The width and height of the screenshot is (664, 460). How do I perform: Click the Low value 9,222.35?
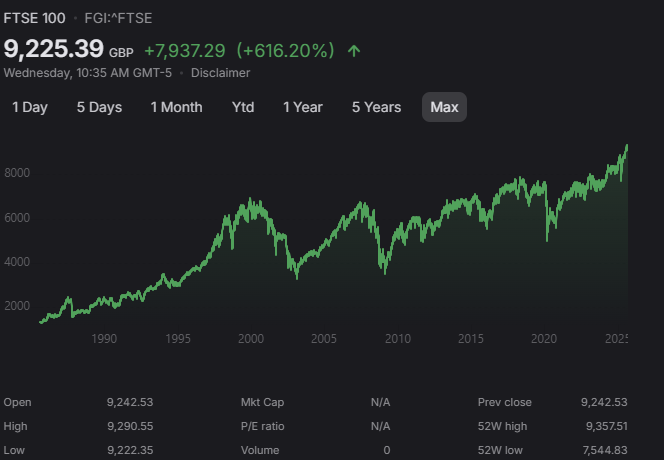coord(130,450)
